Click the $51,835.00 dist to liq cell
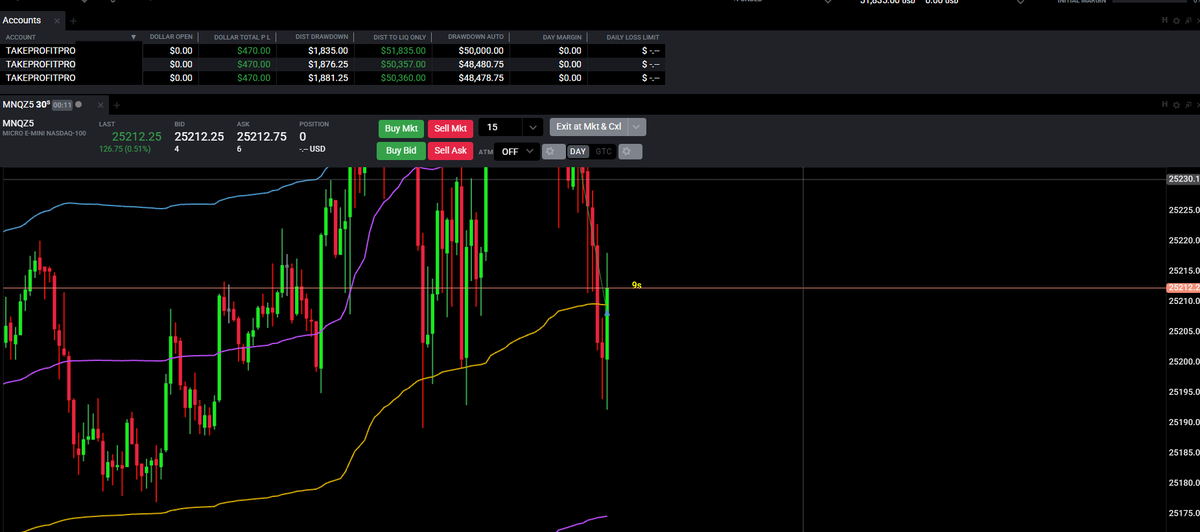 point(403,50)
